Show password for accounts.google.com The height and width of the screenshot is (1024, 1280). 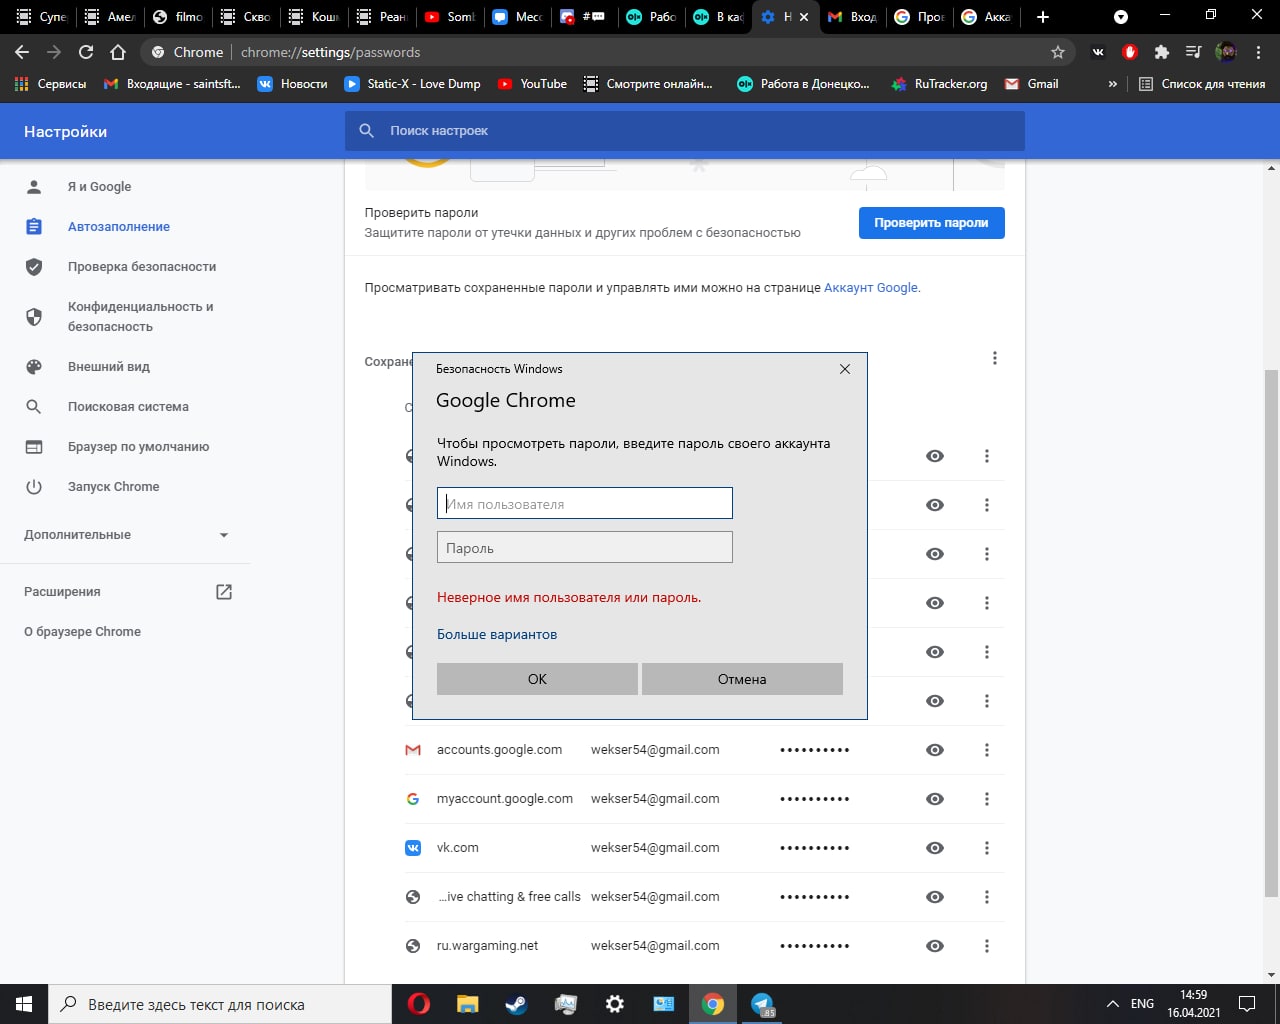[935, 750]
